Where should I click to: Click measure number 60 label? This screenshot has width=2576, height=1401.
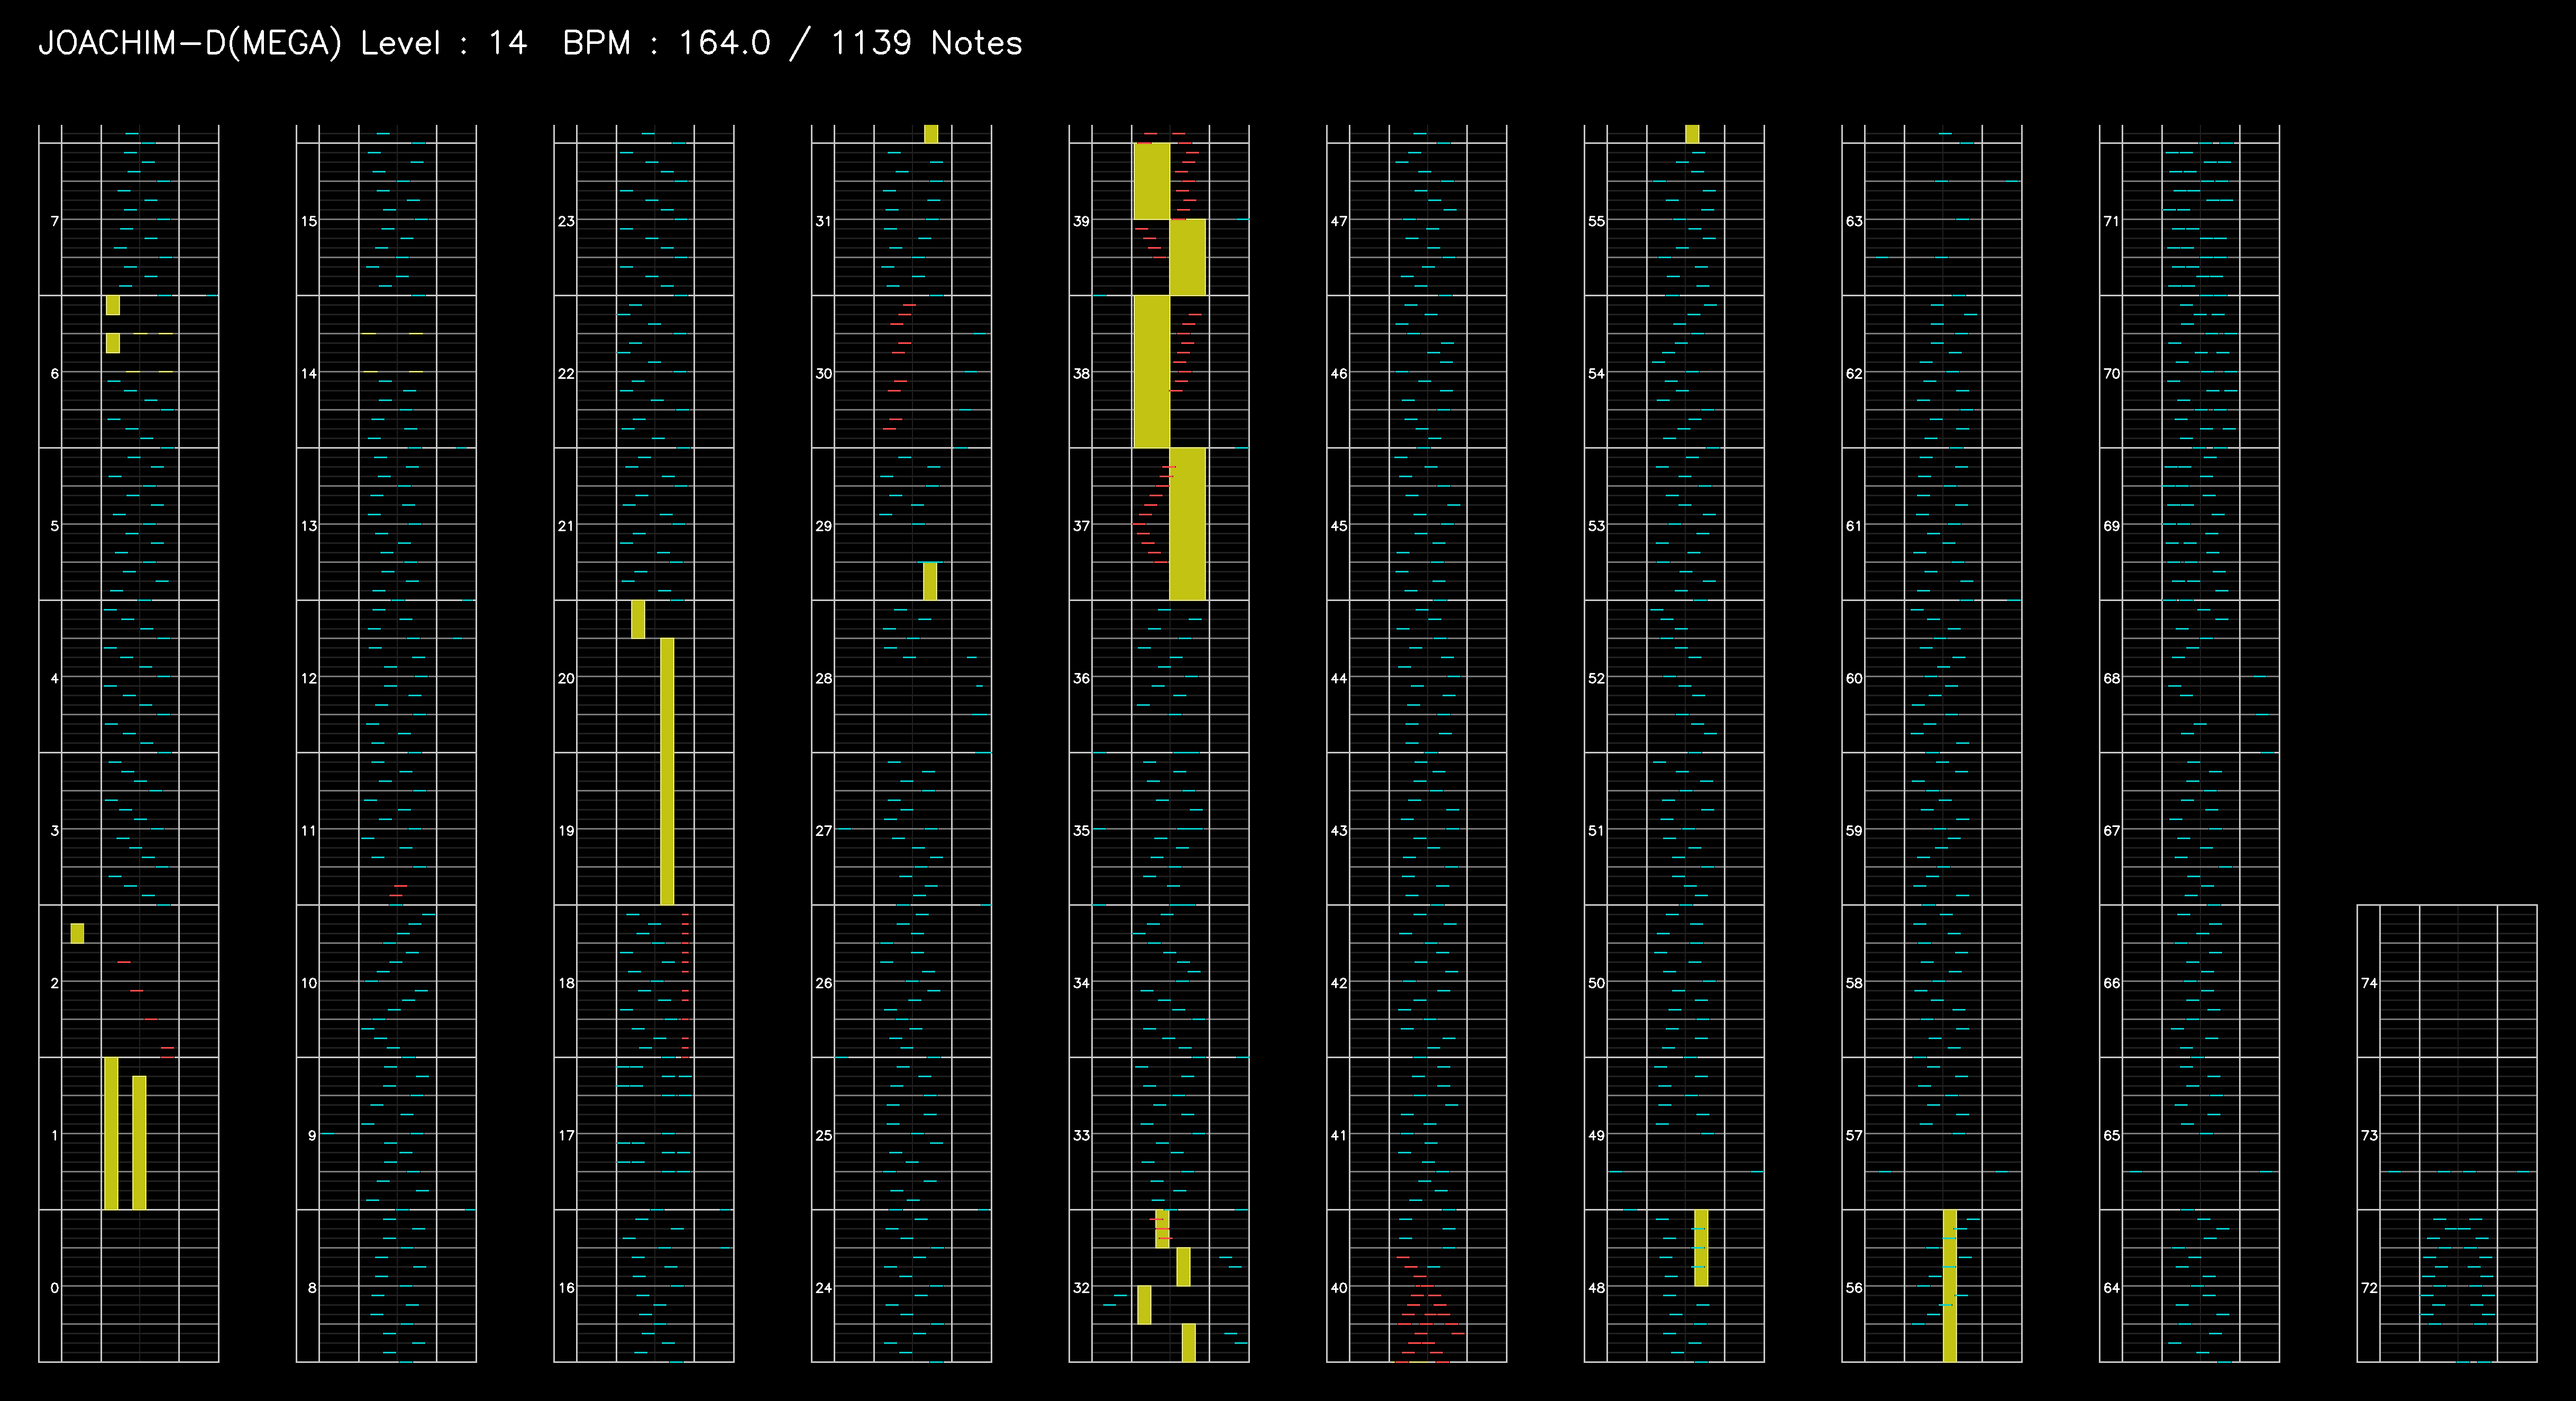click(1854, 678)
